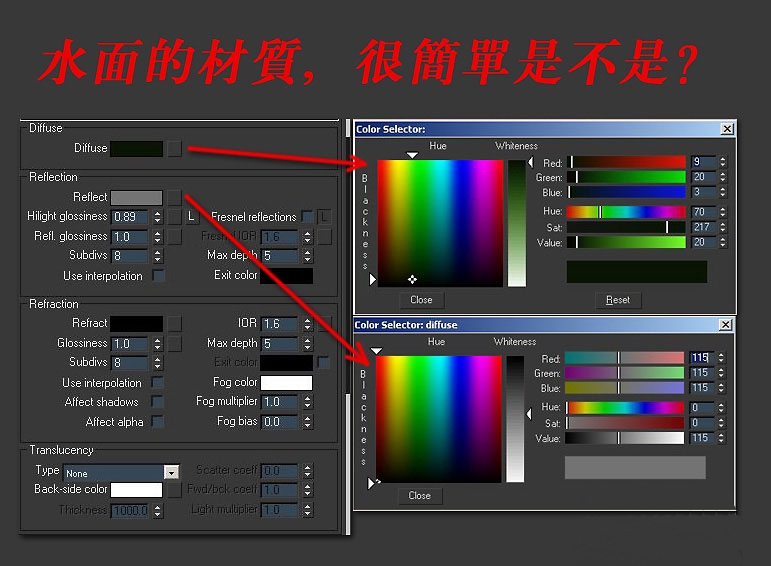The width and height of the screenshot is (771, 566).
Task: Click the Red value field showing 9
Action: coord(703,162)
